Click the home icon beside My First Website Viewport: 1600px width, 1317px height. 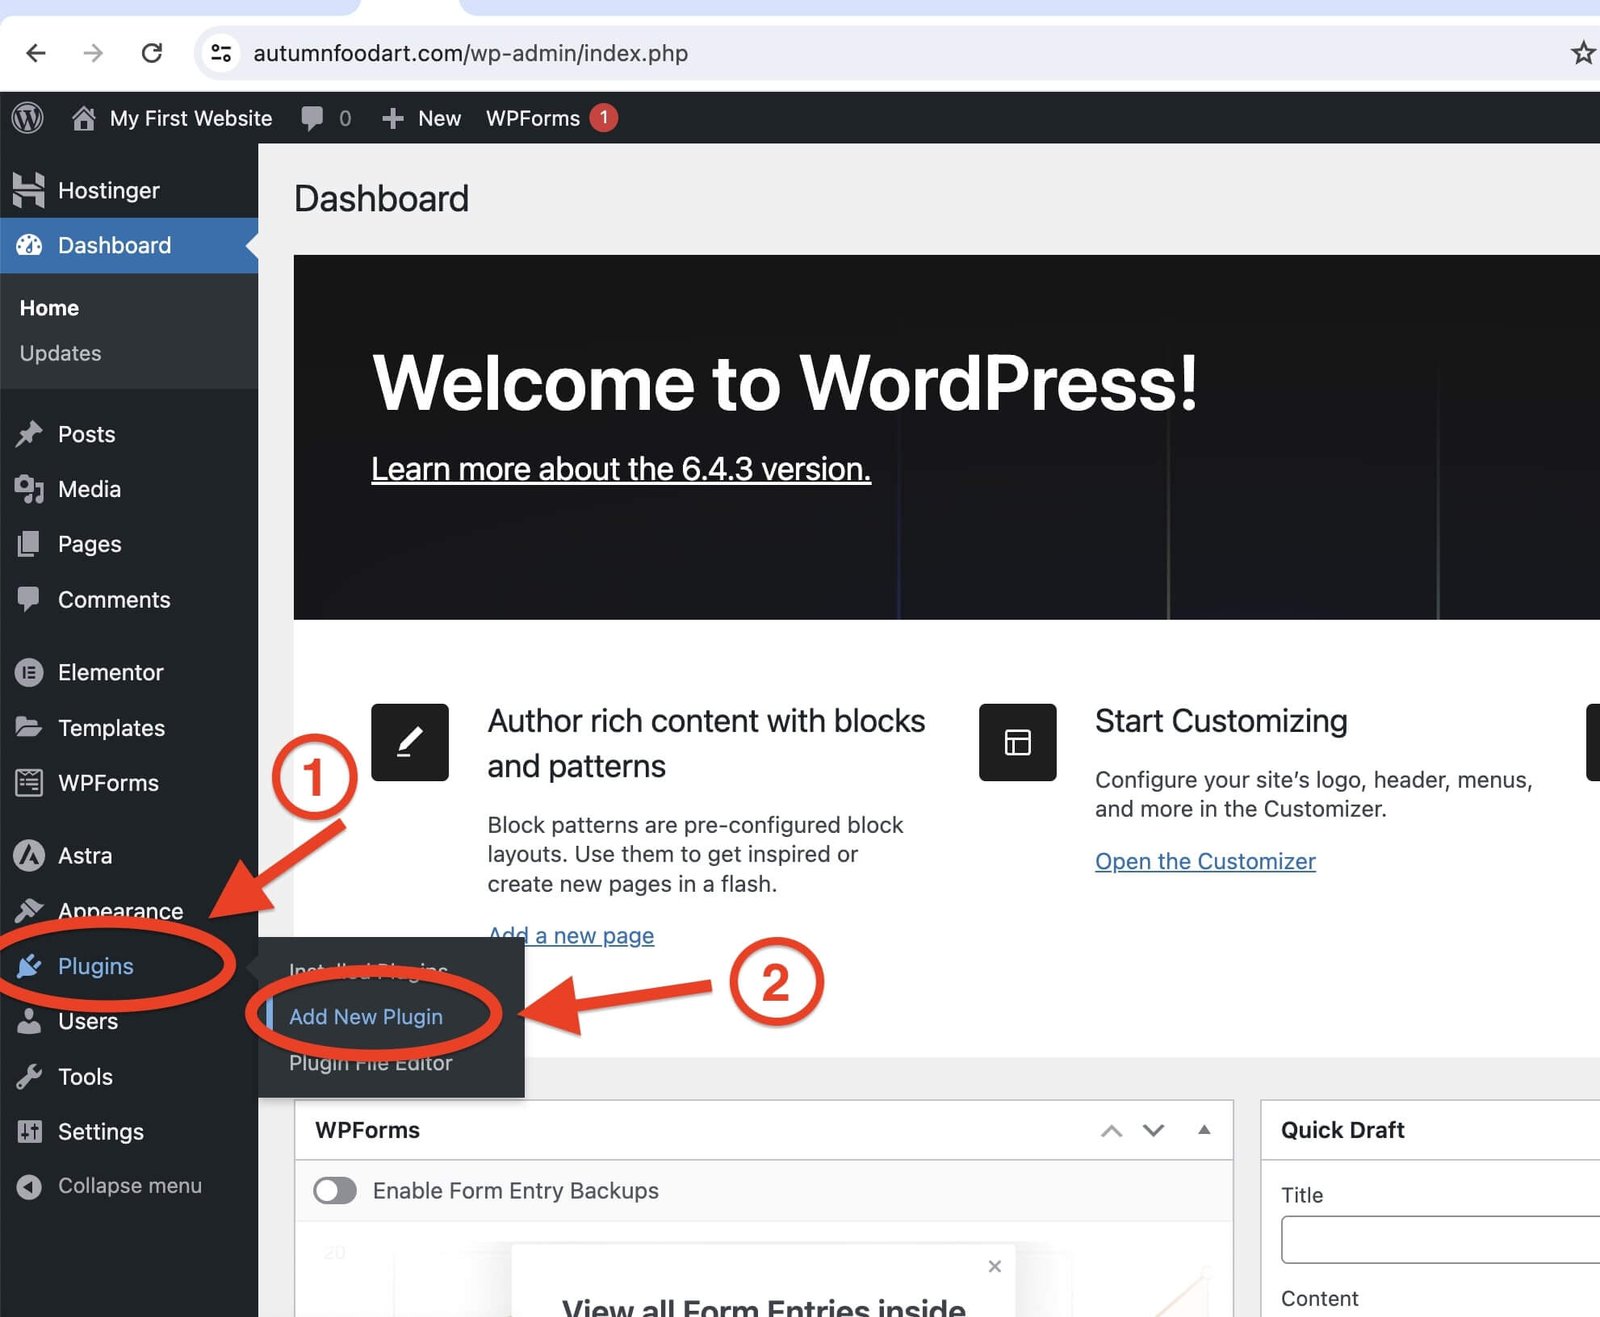click(84, 118)
